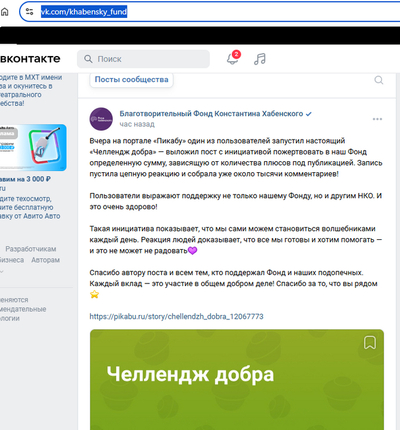Click the text 'Вчера на портале «Пикабу»'
The width and height of the screenshot is (400, 430).
[x=137, y=141]
